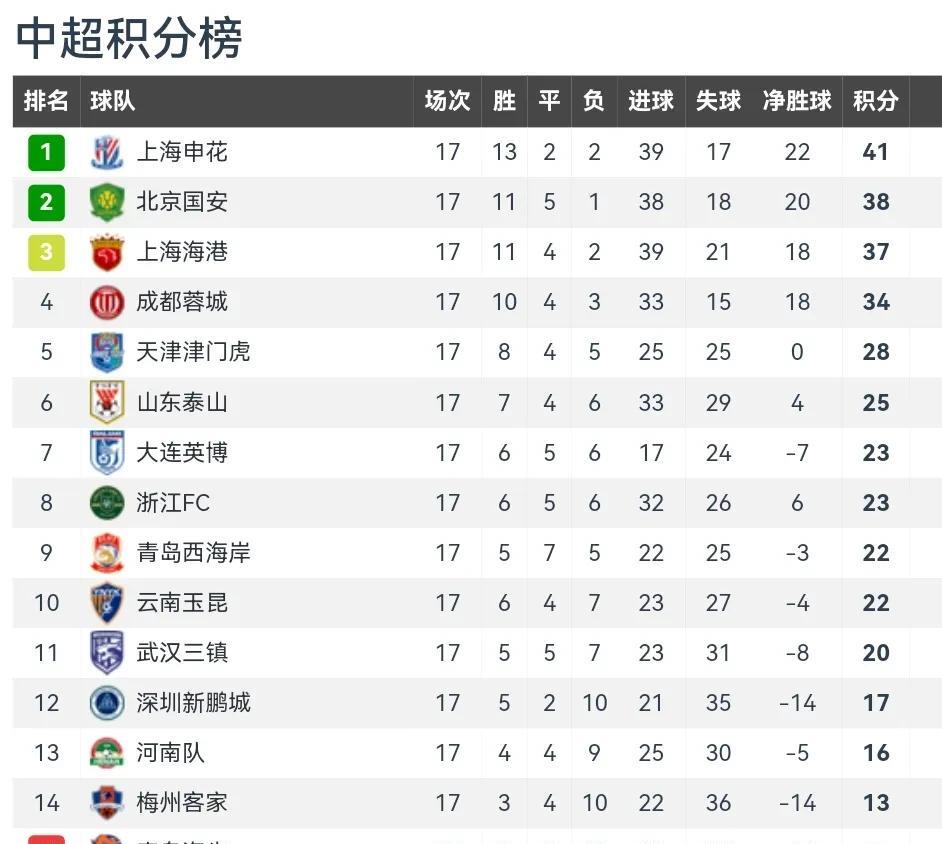Sort table by 积分 points column header

[x=875, y=101]
